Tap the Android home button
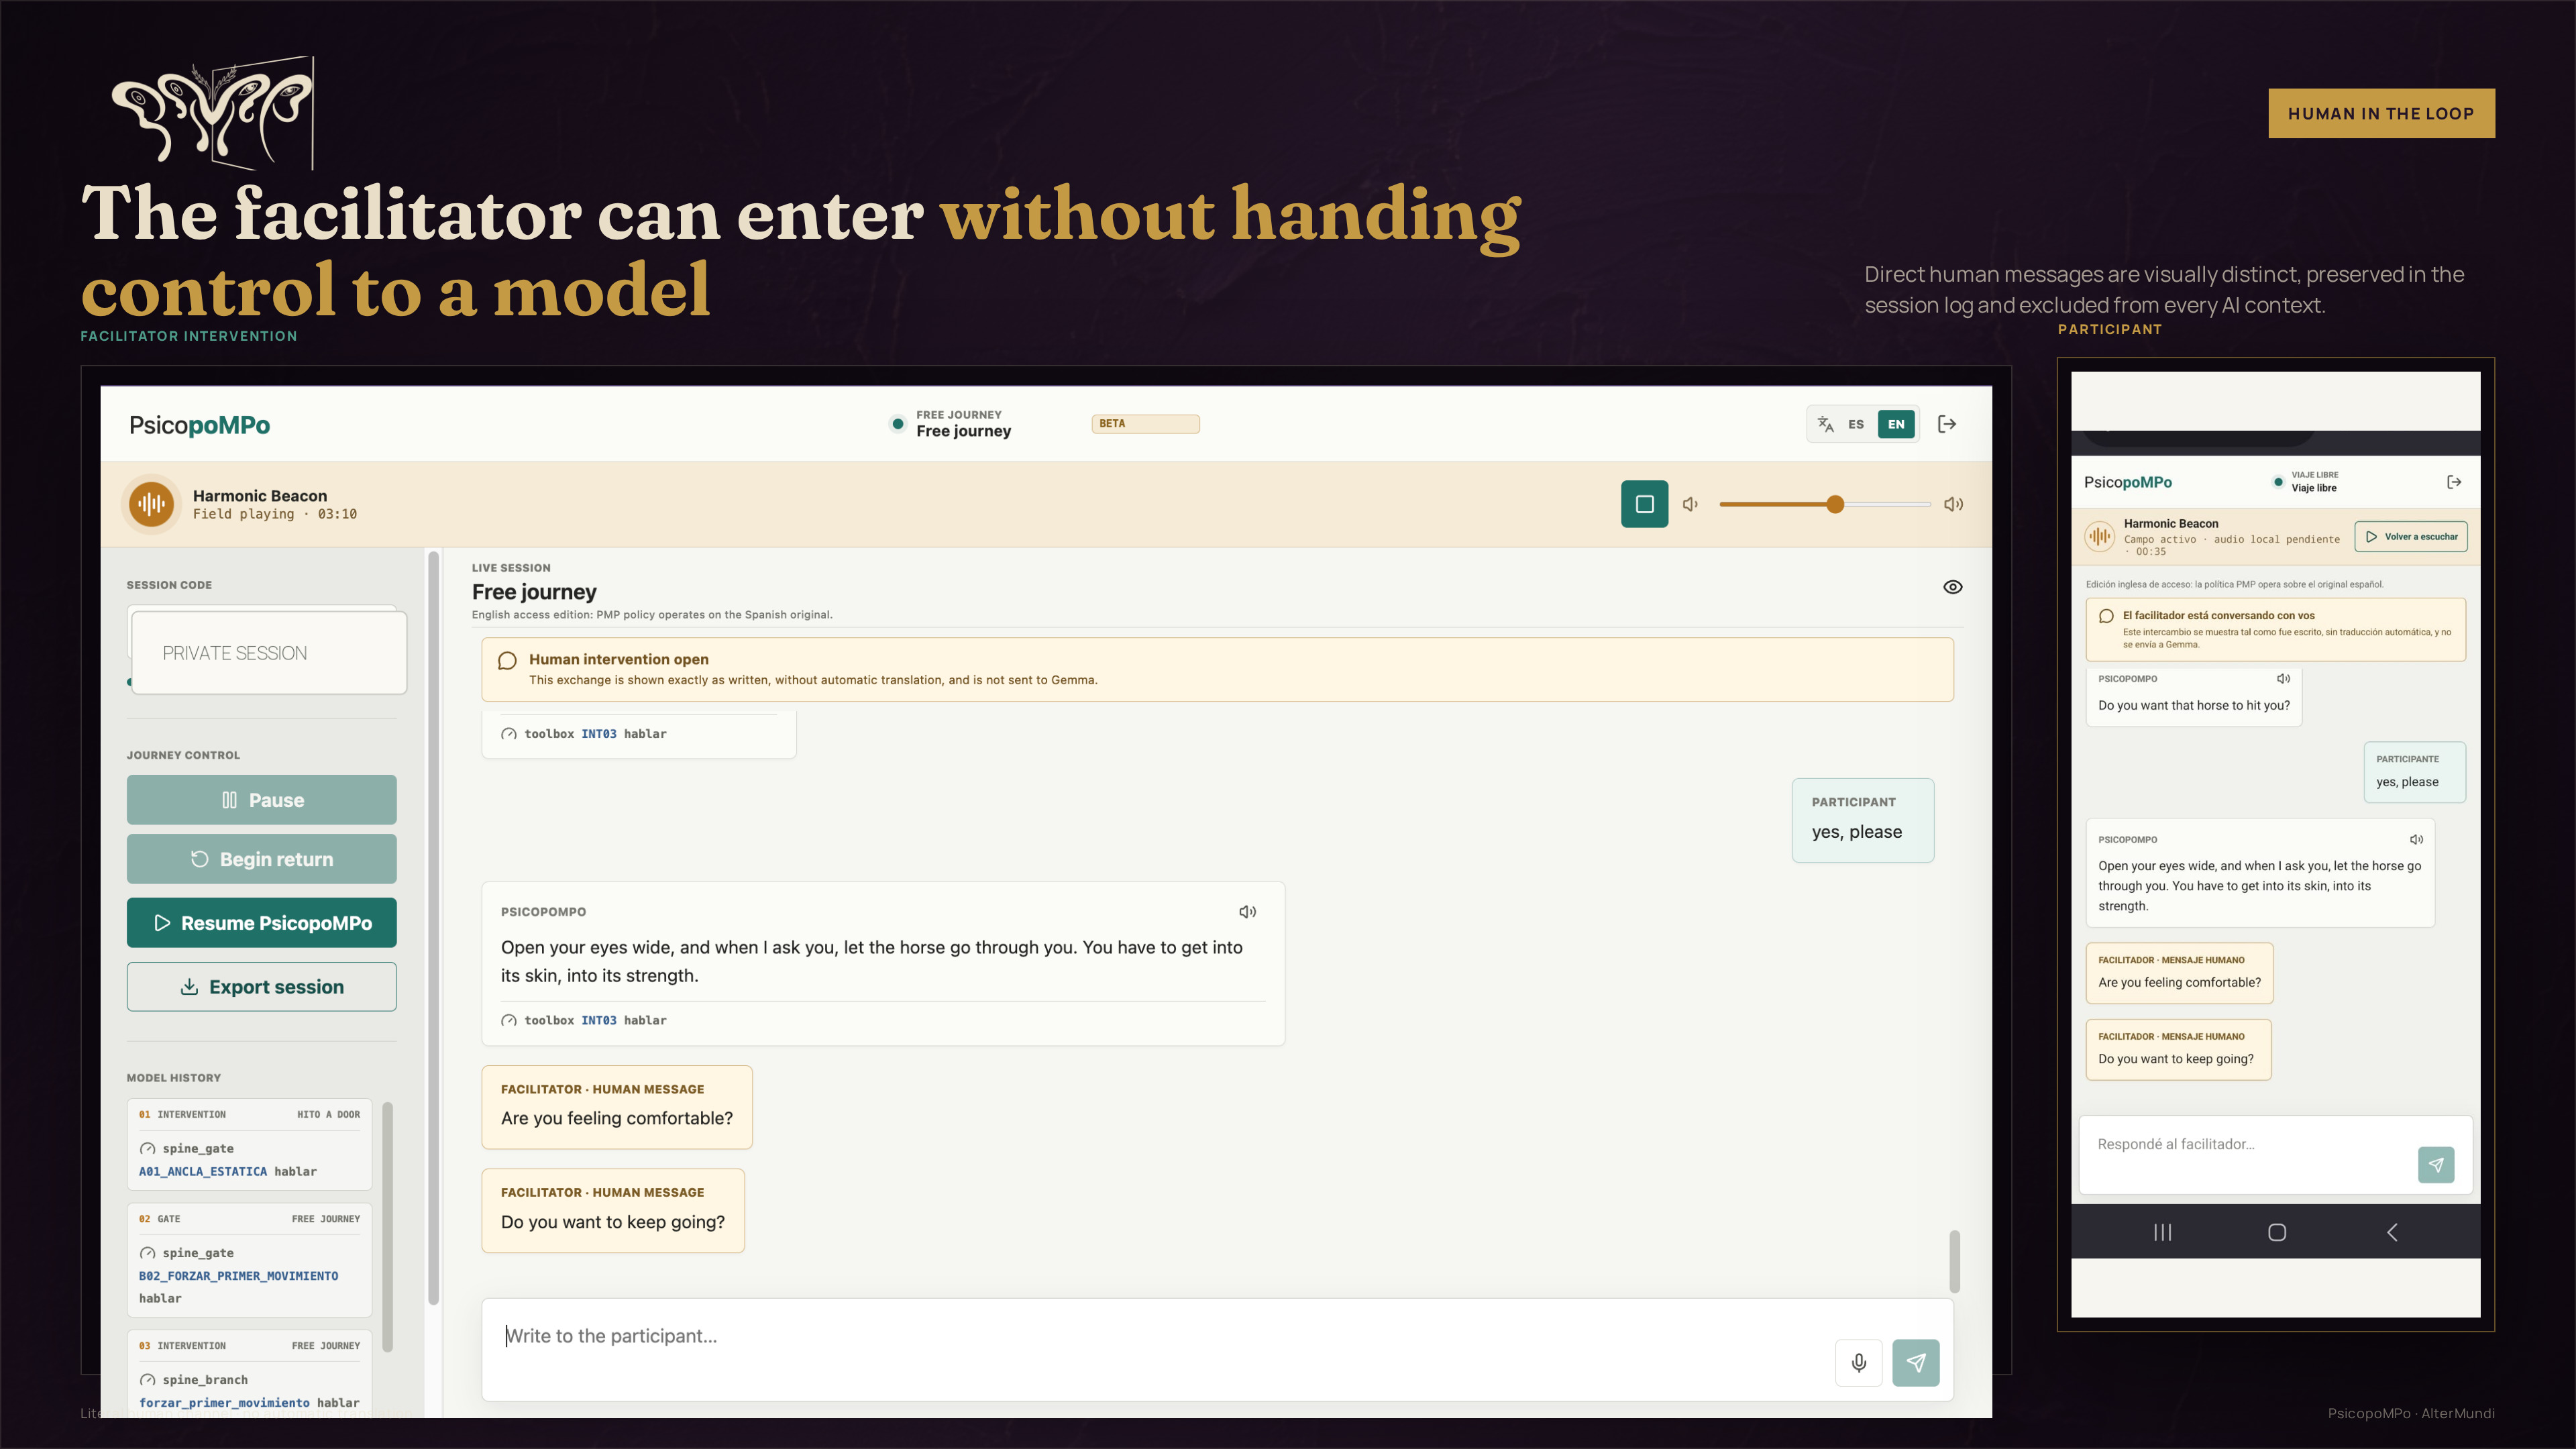2576x1449 pixels. [2277, 1232]
